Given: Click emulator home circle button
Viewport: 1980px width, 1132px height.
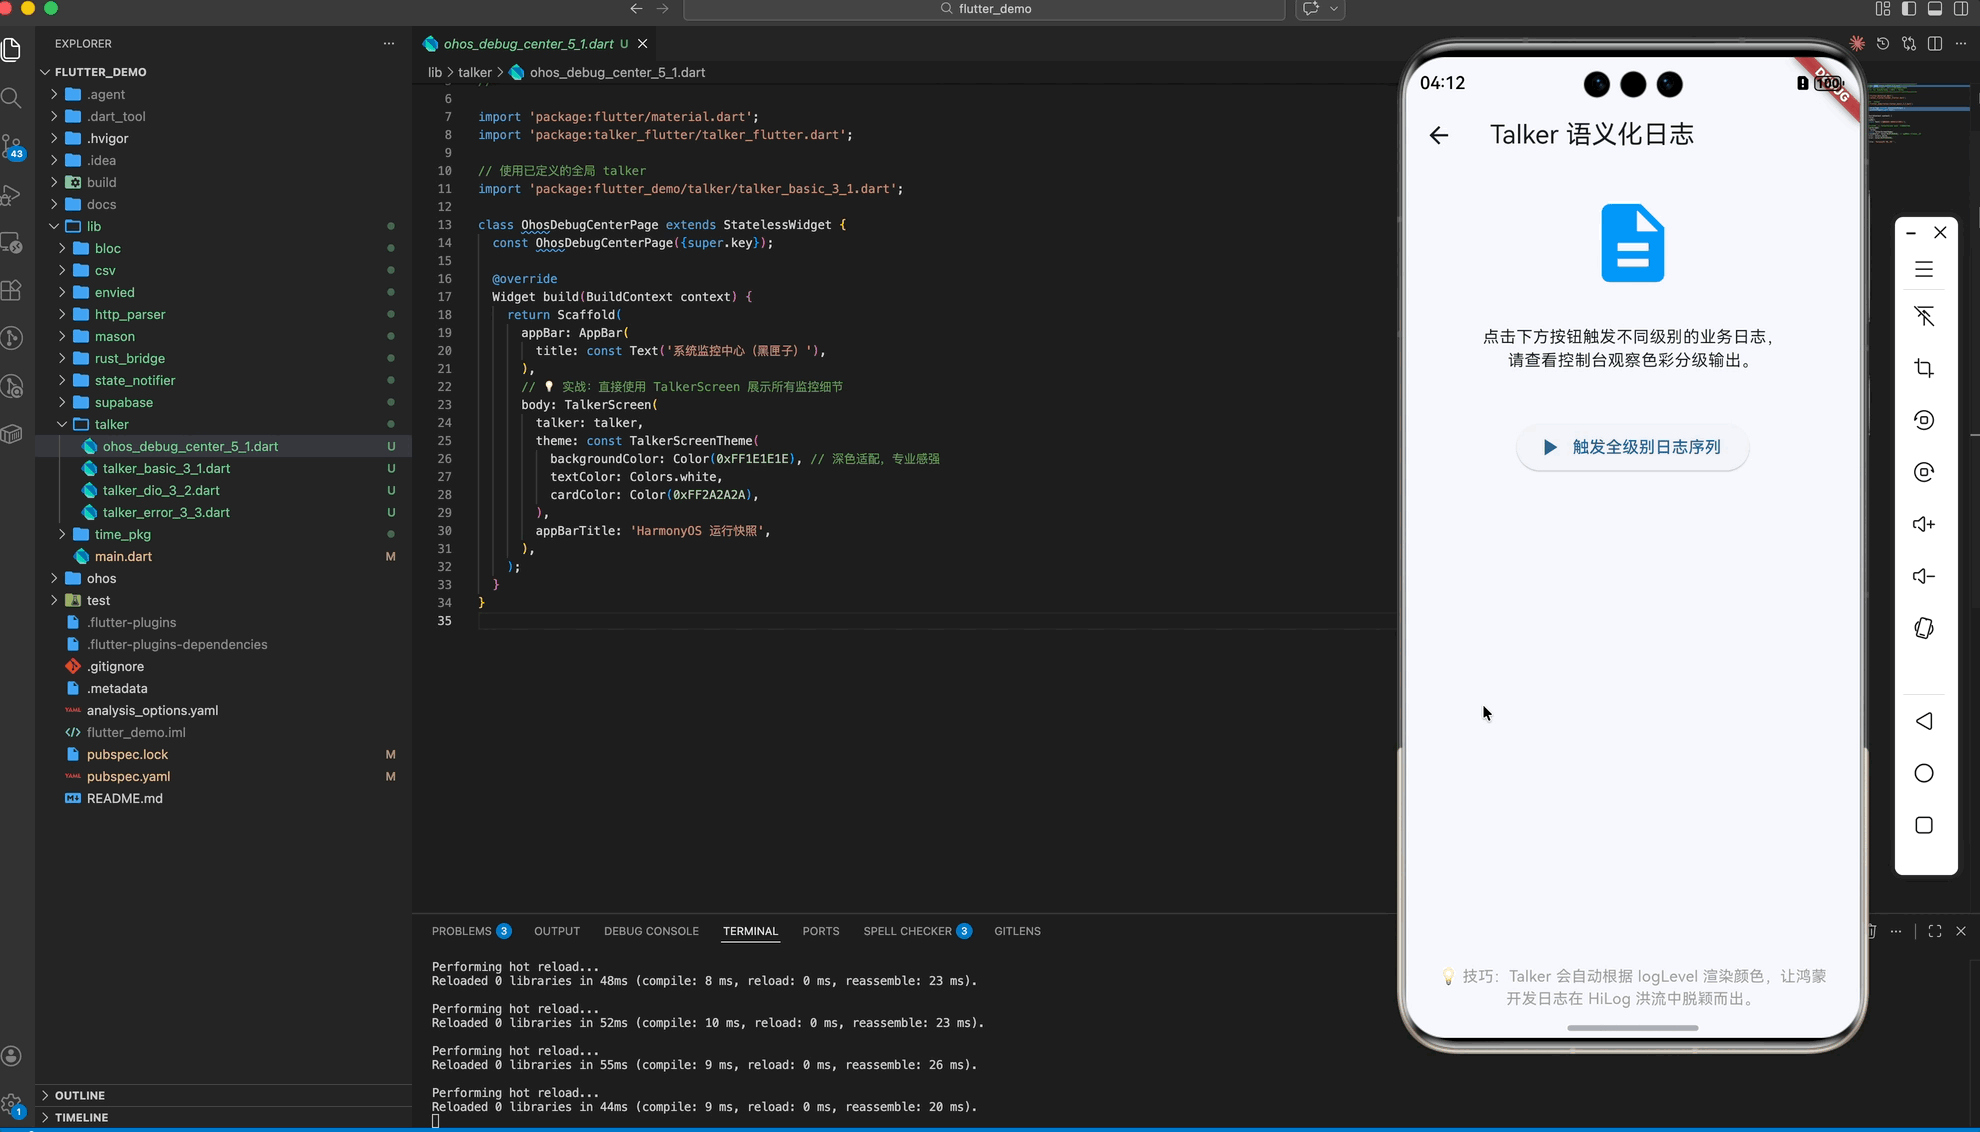Looking at the screenshot, I should pos(1923,773).
